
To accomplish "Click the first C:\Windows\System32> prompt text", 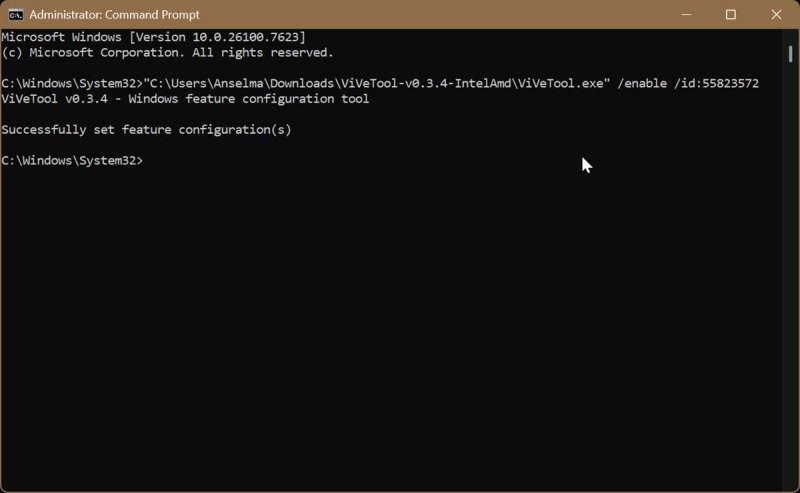I will tap(72, 84).
